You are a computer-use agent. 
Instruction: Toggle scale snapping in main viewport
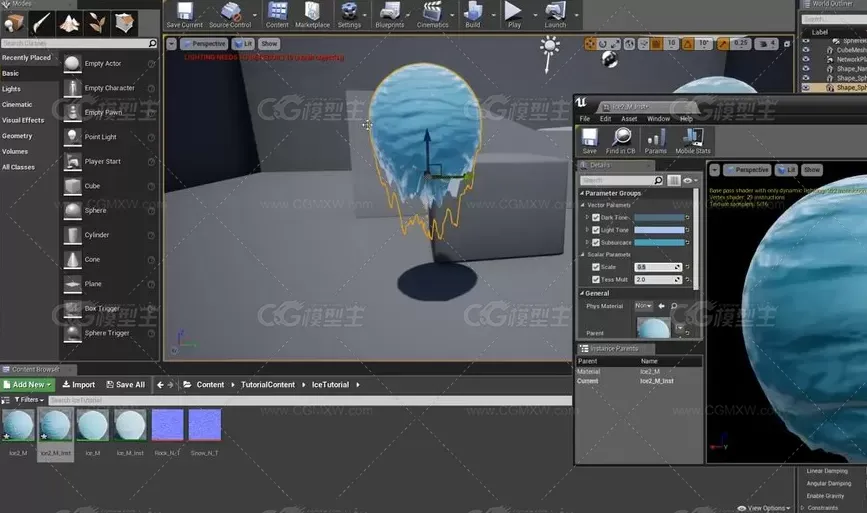click(x=723, y=44)
